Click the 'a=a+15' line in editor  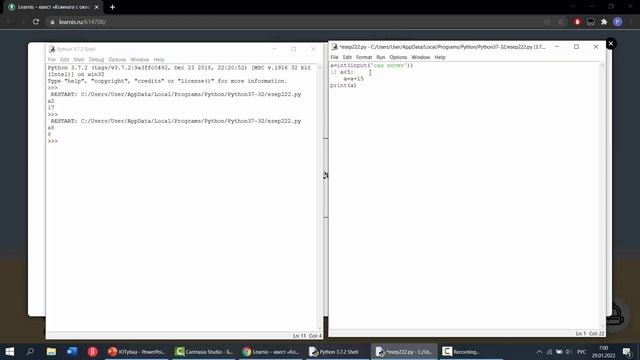click(x=353, y=79)
